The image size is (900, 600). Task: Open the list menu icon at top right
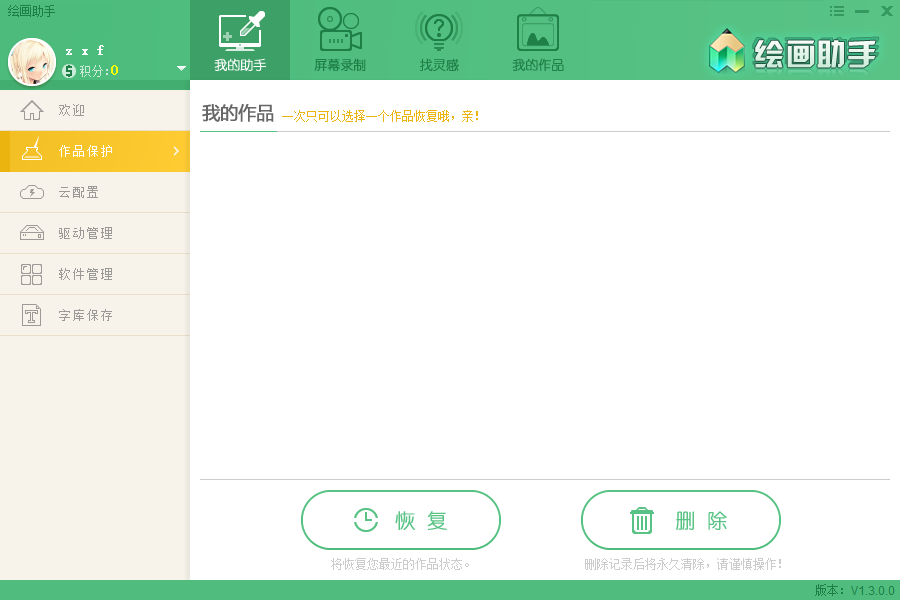pyautogui.click(x=837, y=11)
